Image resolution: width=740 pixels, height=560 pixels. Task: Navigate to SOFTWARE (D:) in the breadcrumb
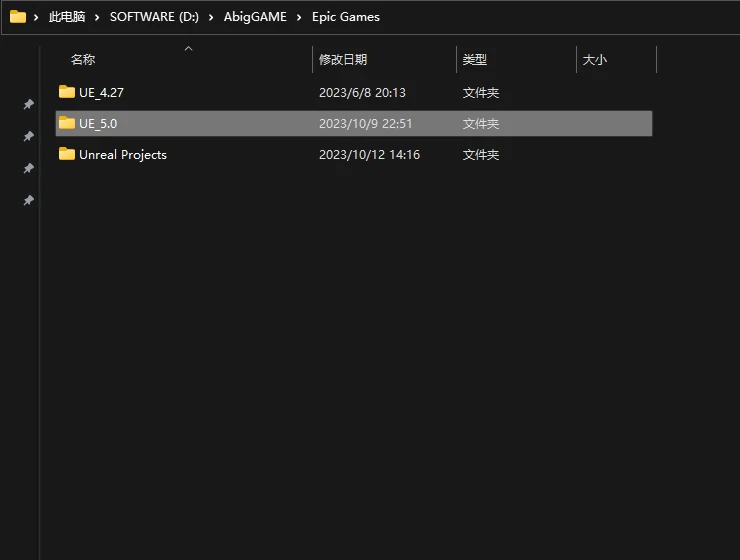(154, 17)
